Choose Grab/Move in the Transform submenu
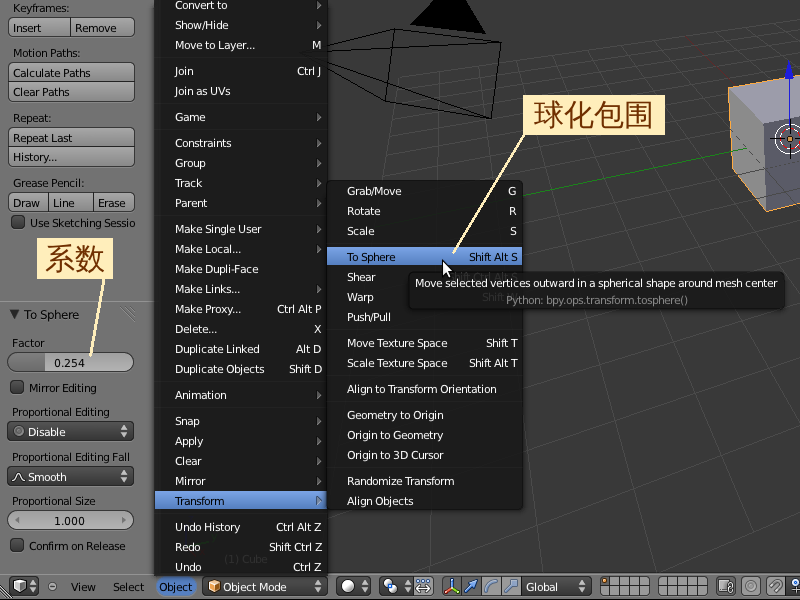The height and width of the screenshot is (600, 800). (424, 191)
